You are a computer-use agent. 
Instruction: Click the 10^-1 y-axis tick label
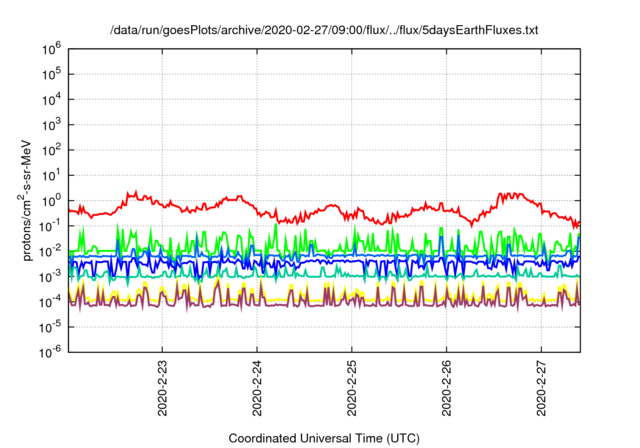click(51, 226)
